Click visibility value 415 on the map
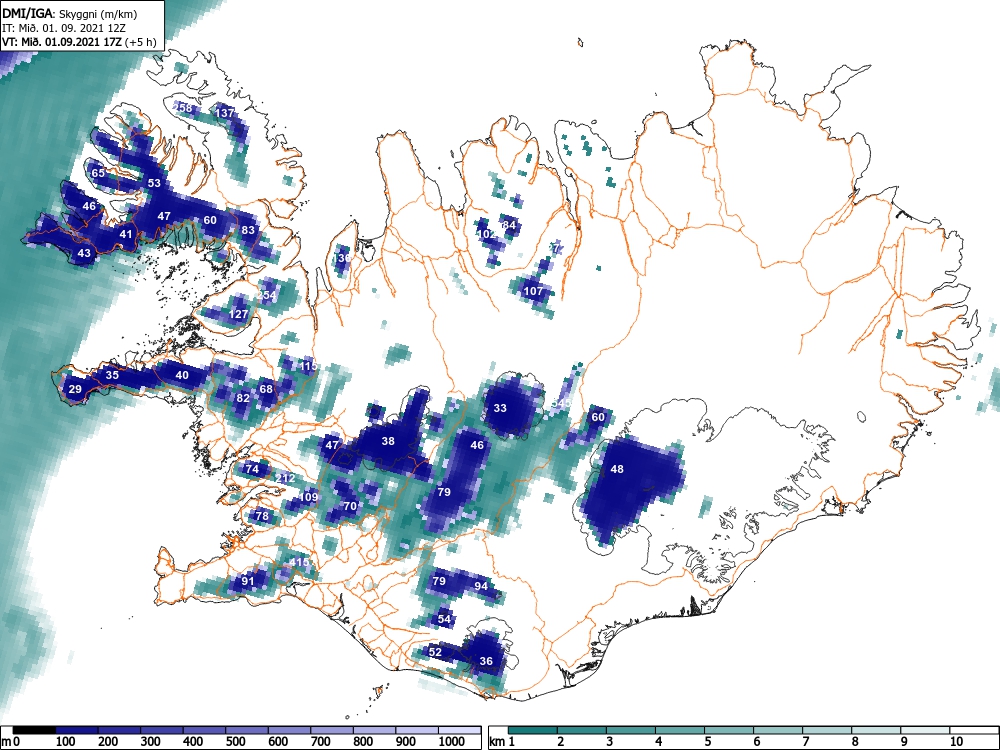The image size is (1000, 750). click(x=299, y=562)
